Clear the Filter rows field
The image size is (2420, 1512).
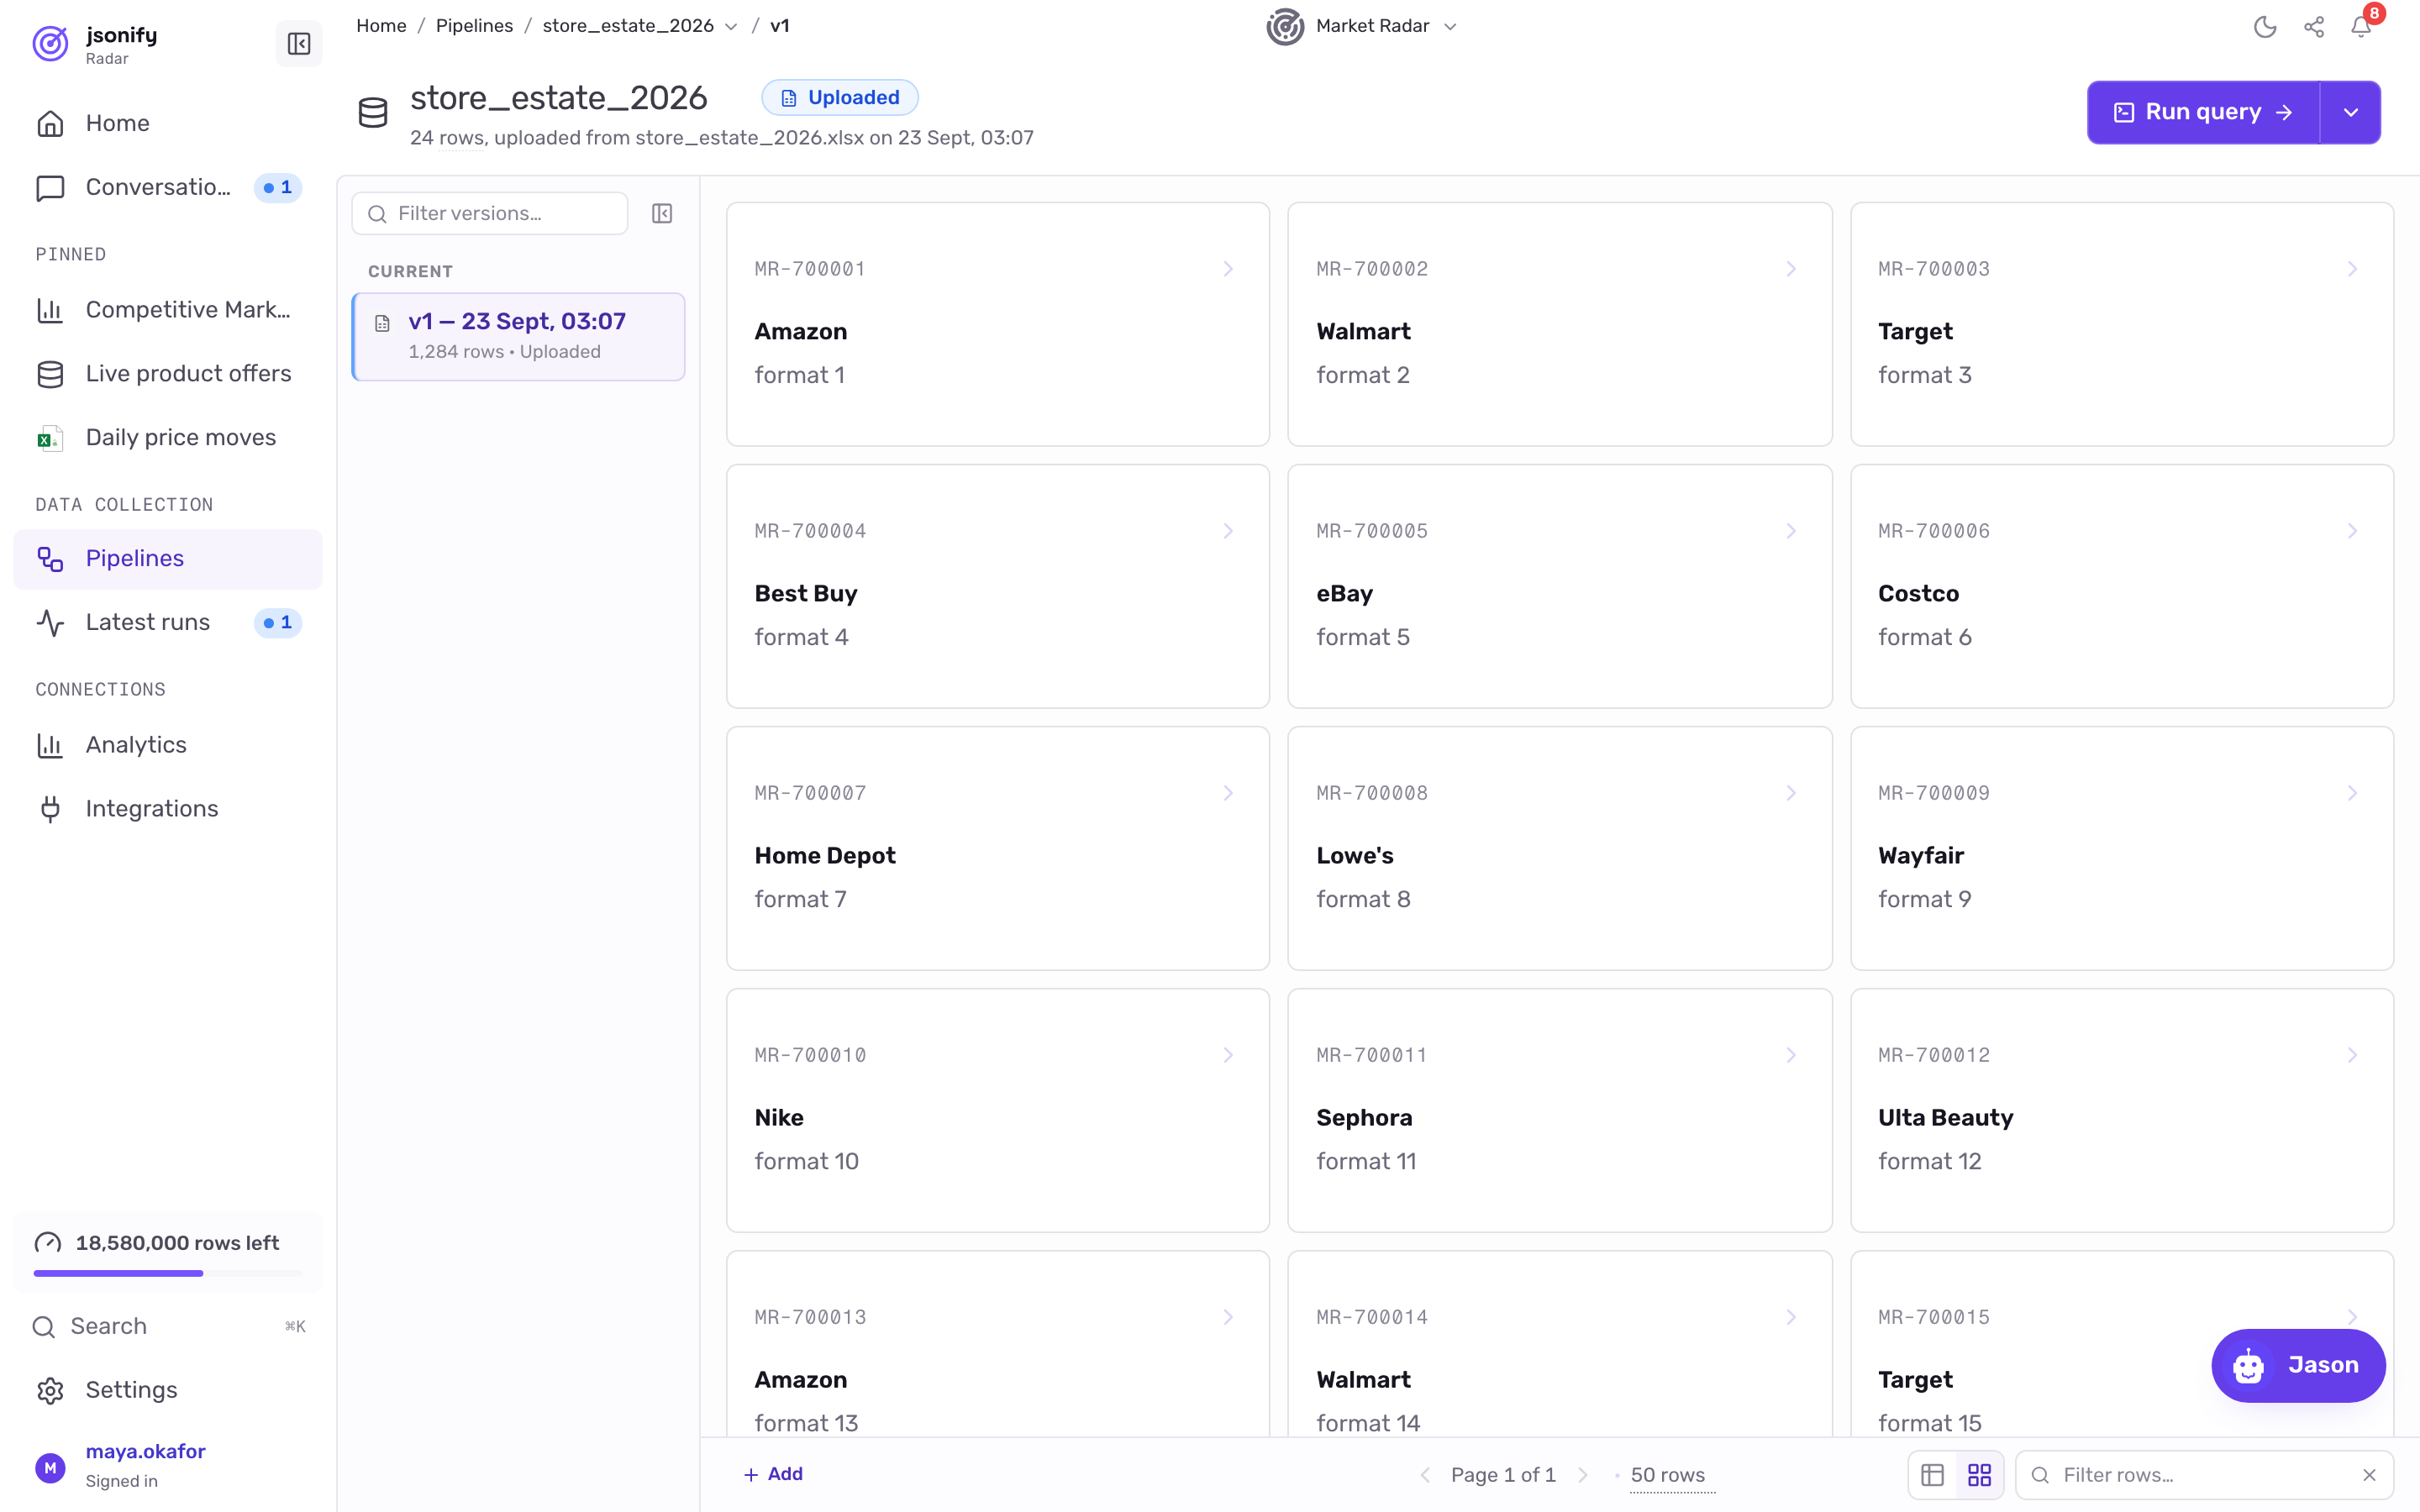(2369, 1475)
